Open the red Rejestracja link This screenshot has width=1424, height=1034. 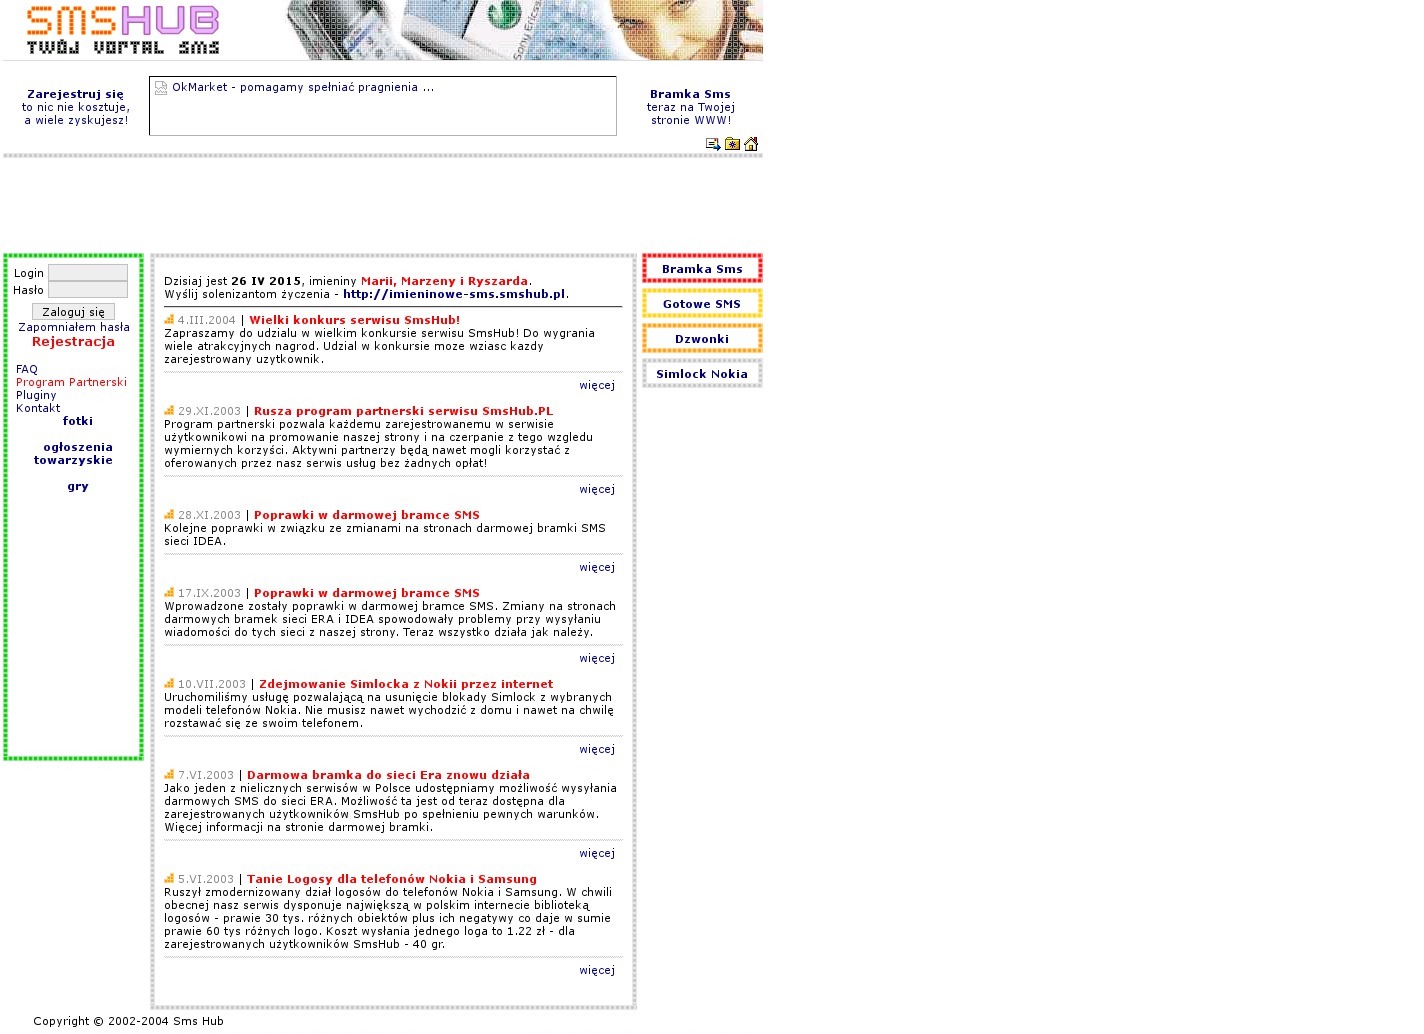(73, 342)
